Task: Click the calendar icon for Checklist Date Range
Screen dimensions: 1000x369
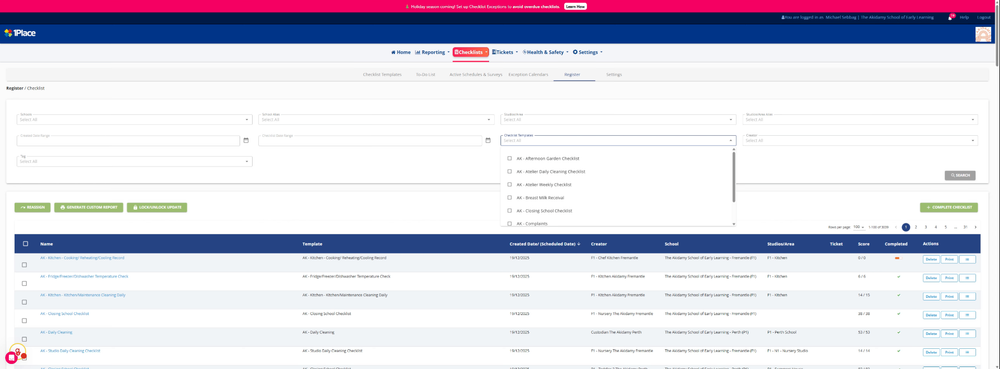Action: pos(488,140)
